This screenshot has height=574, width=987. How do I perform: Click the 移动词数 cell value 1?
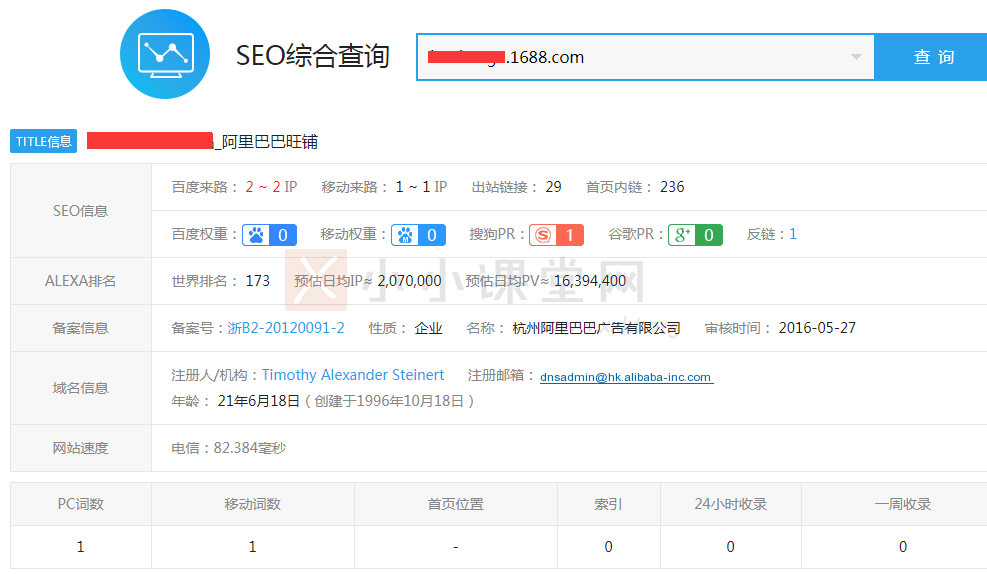click(252, 547)
